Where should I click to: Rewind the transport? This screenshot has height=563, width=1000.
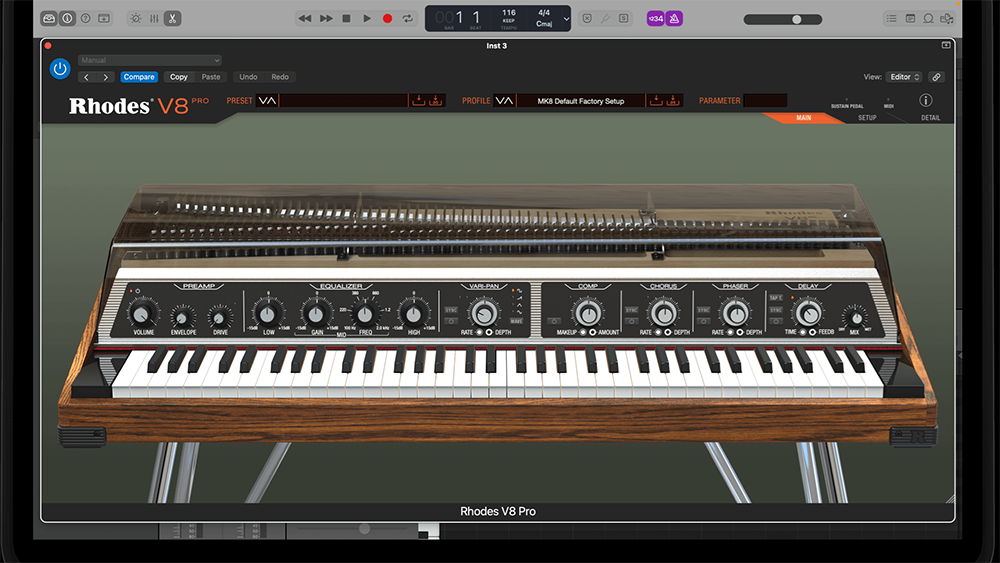pyautogui.click(x=305, y=18)
